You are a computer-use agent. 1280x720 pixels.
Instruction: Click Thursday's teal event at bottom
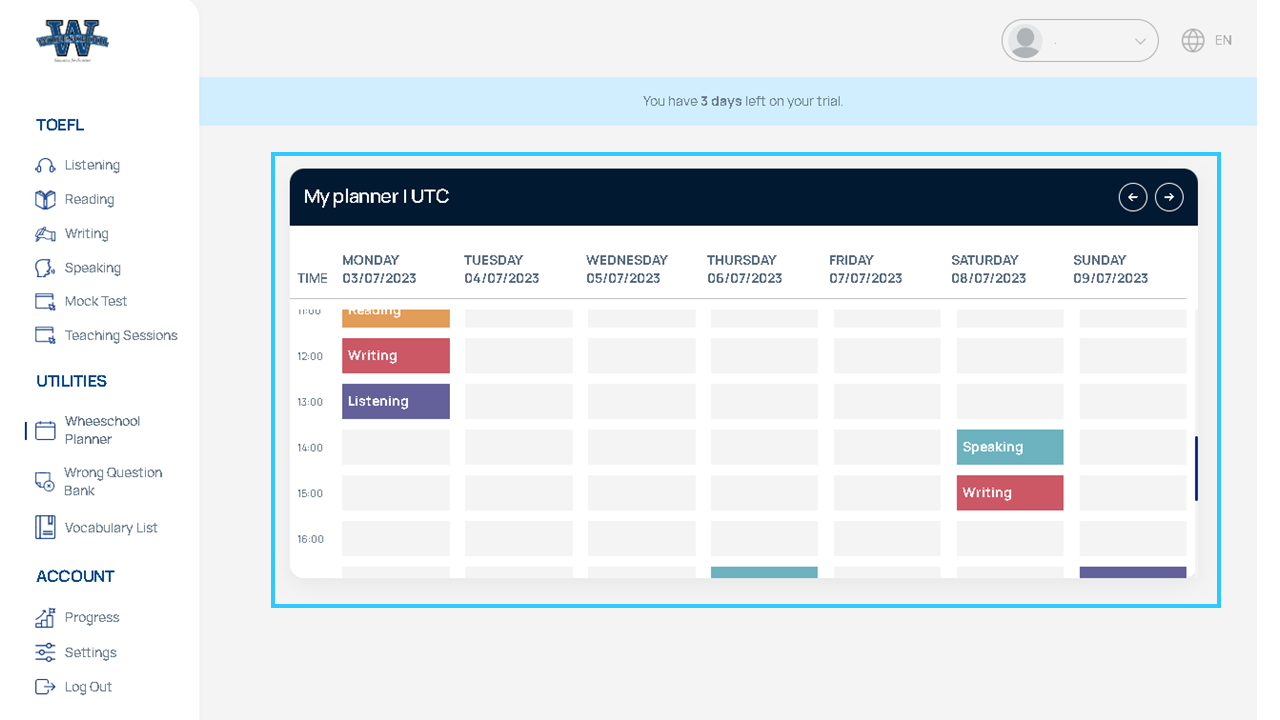(764, 572)
